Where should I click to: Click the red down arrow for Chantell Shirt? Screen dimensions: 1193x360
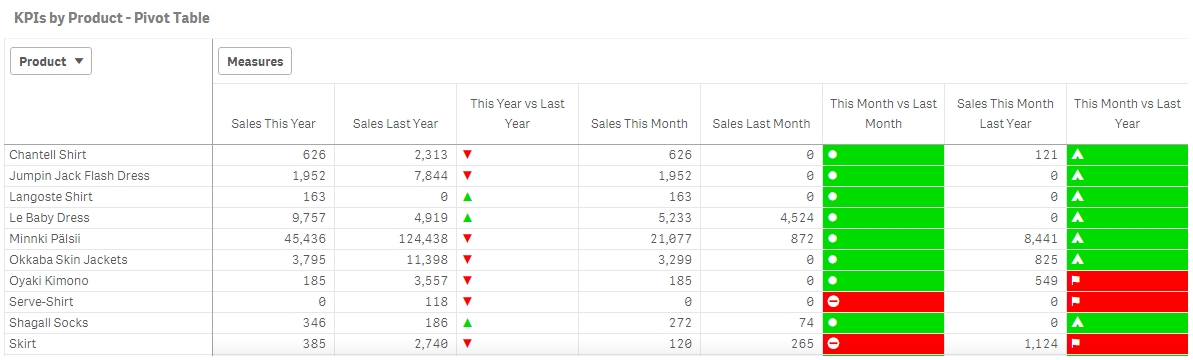click(468, 155)
